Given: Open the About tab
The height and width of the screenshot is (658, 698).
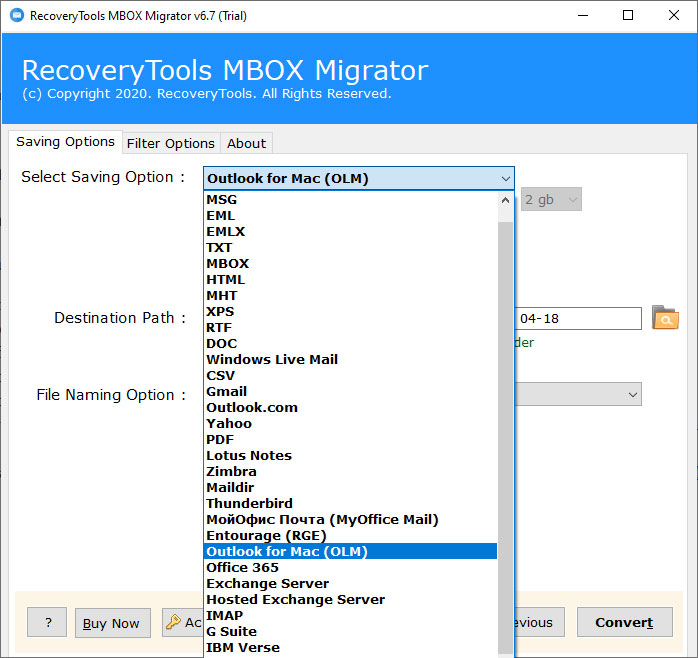Looking at the screenshot, I should coord(246,143).
